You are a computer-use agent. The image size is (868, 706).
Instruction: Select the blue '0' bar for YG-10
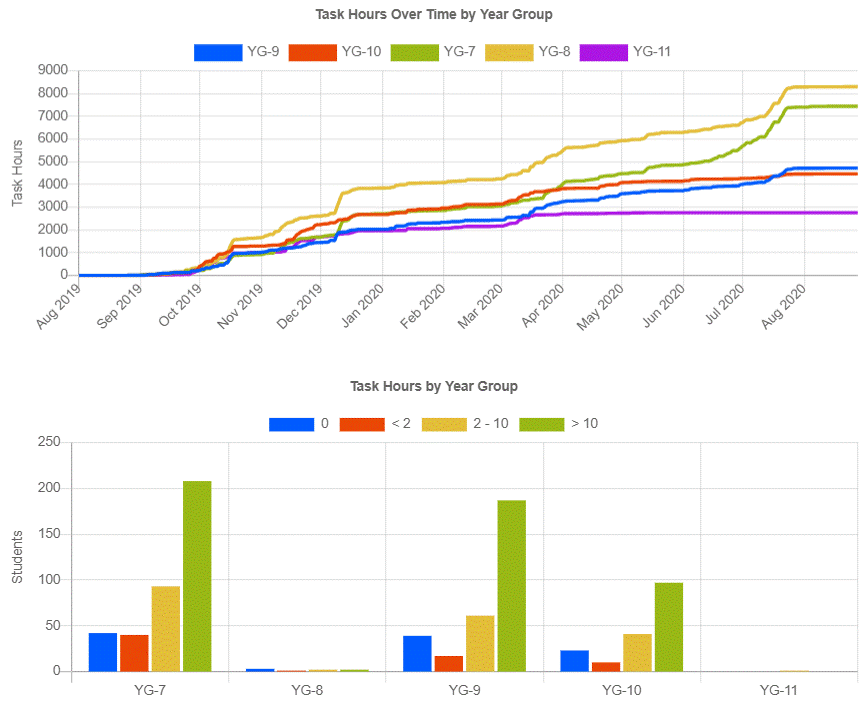point(575,661)
